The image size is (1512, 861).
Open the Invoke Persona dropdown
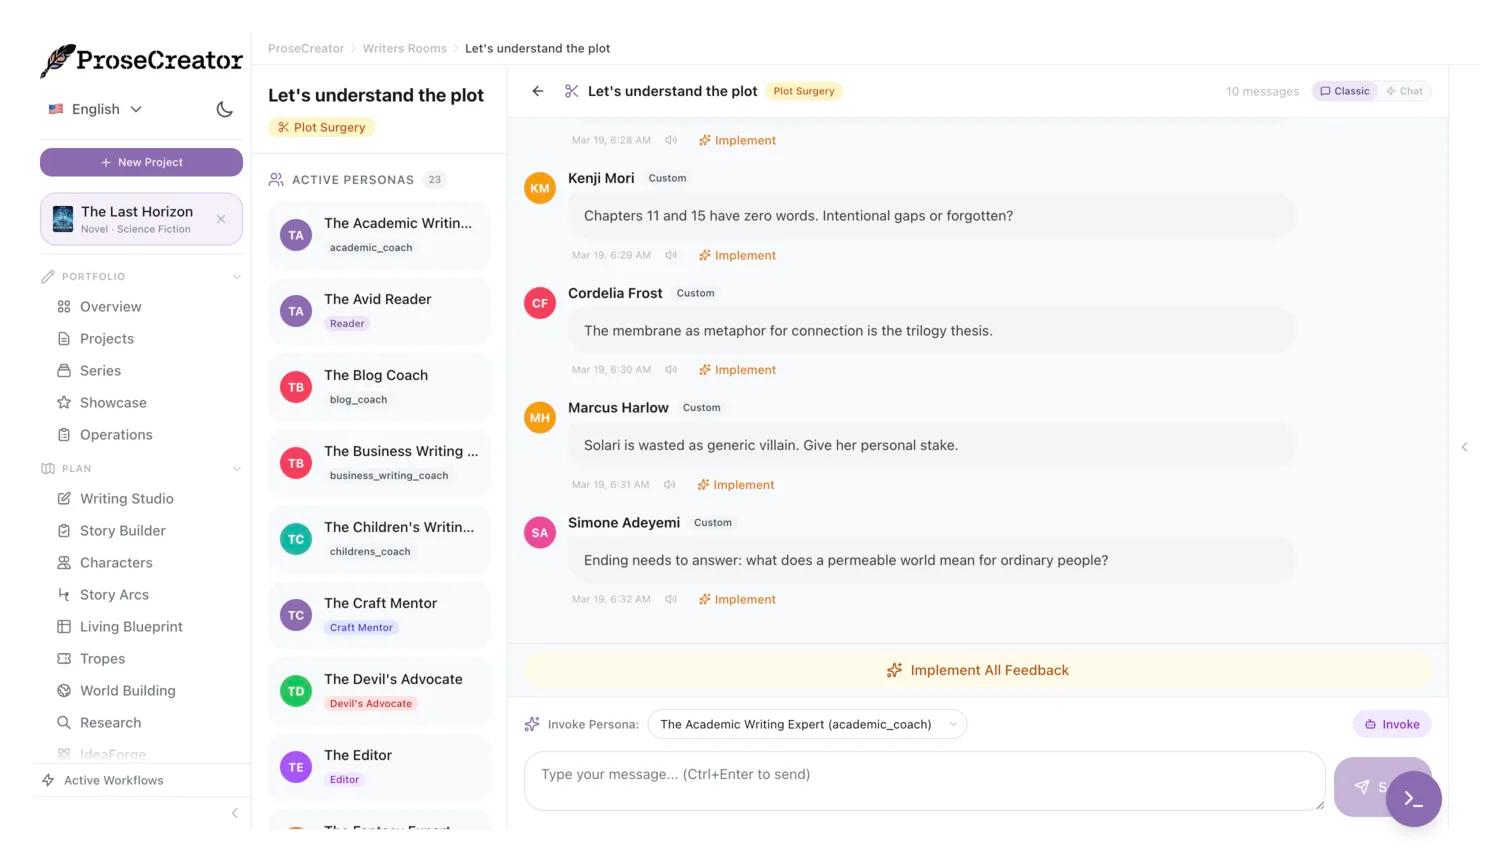[806, 724]
